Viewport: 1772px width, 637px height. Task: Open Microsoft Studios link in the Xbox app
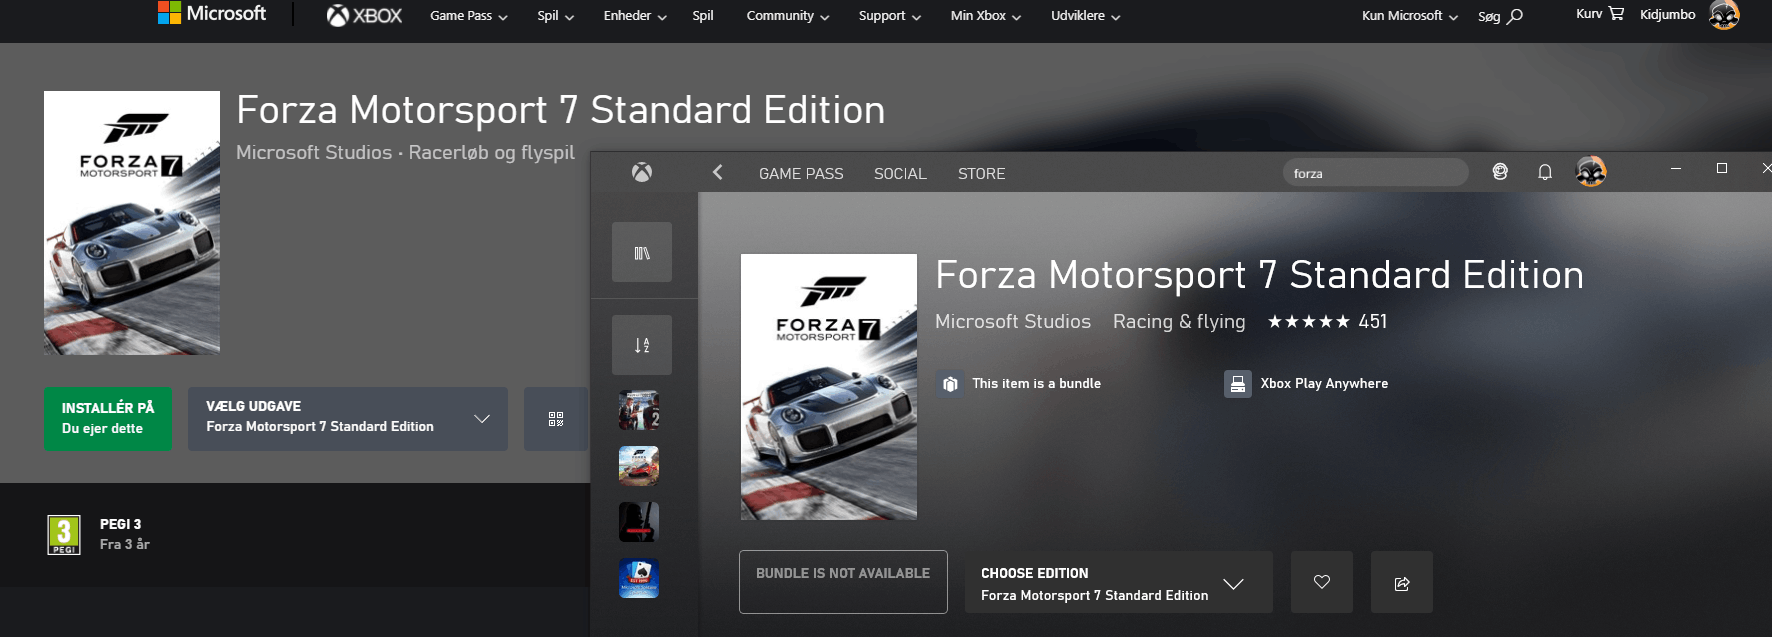tap(1013, 322)
